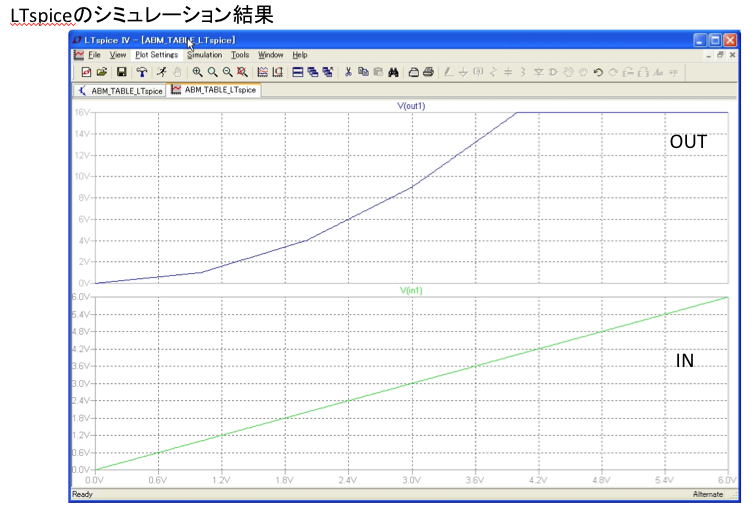Screen dimensions: 756x509
Task: Click the Undo arrow icon
Action: pyautogui.click(x=598, y=72)
